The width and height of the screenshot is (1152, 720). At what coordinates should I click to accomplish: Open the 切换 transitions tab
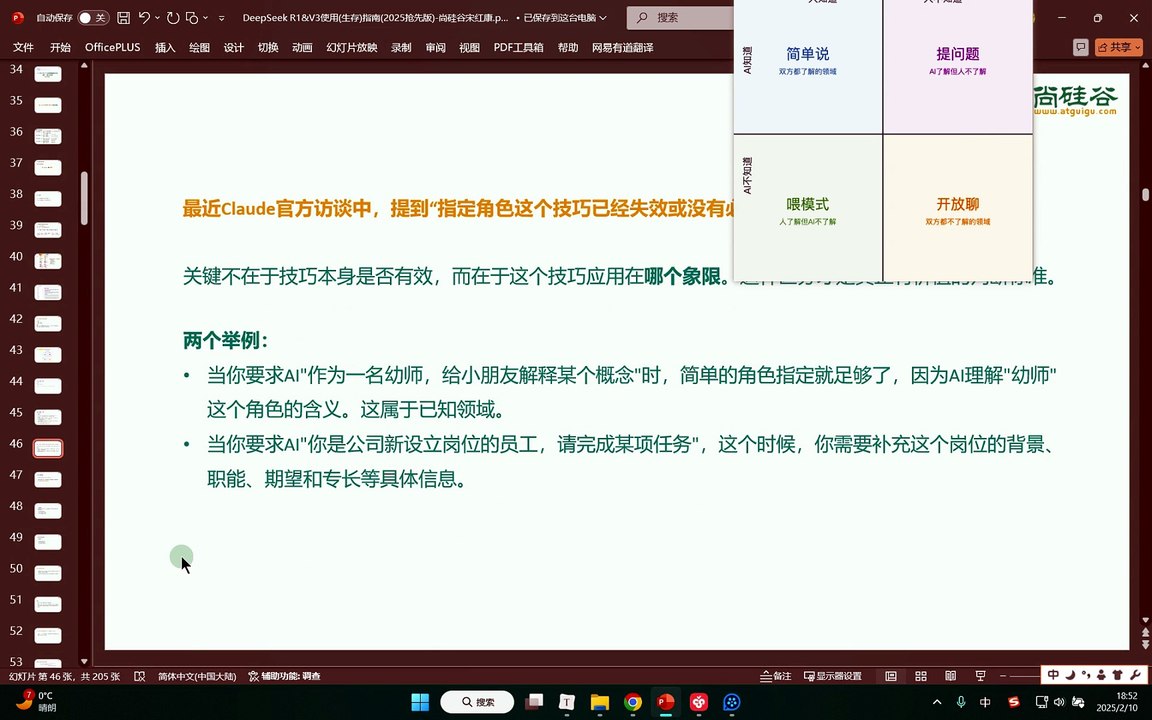(268, 47)
